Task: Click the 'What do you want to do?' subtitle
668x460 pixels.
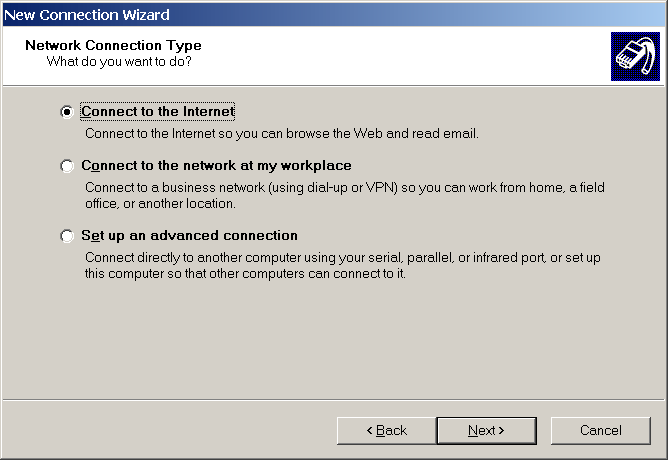Action: pos(119,62)
